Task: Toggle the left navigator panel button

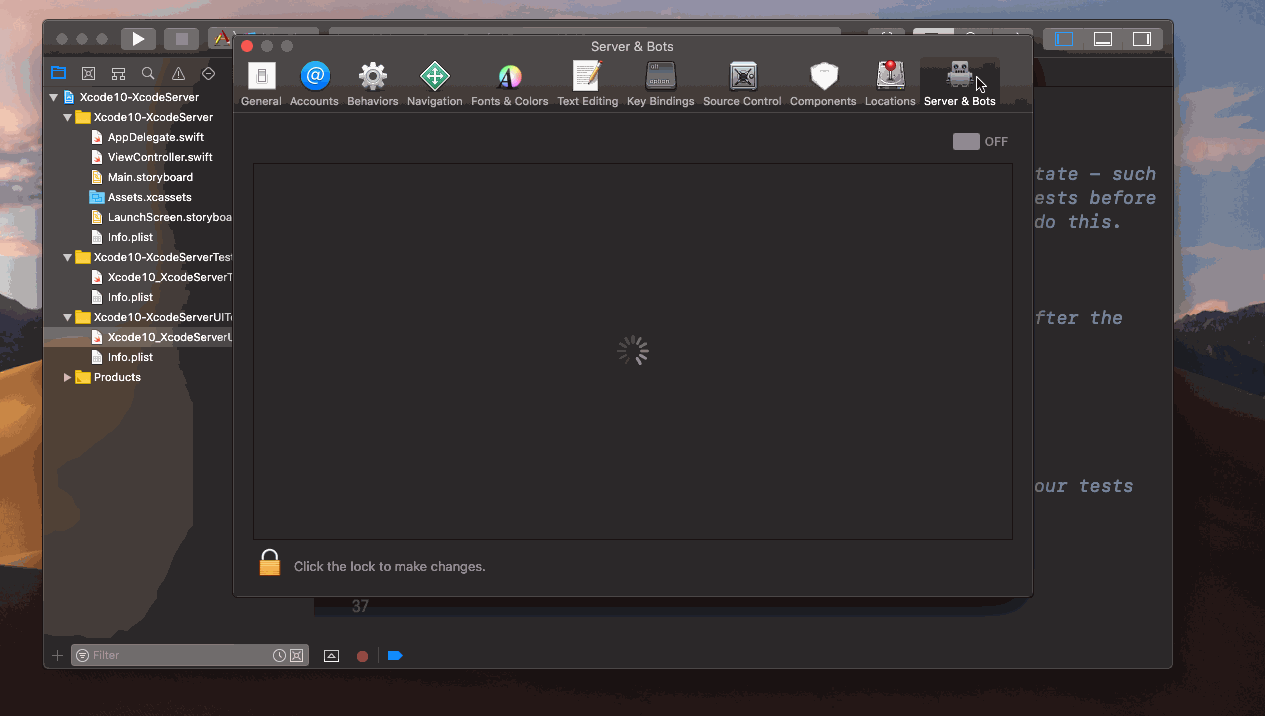Action: pyautogui.click(x=1065, y=39)
